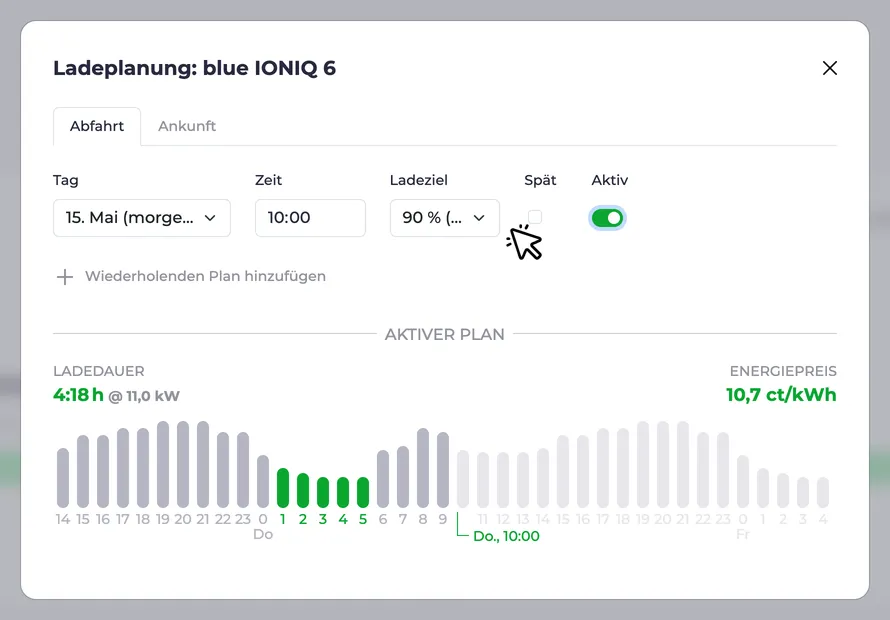The height and width of the screenshot is (620, 890).
Task: Click the green hour label 4
Action: pyautogui.click(x=343, y=519)
